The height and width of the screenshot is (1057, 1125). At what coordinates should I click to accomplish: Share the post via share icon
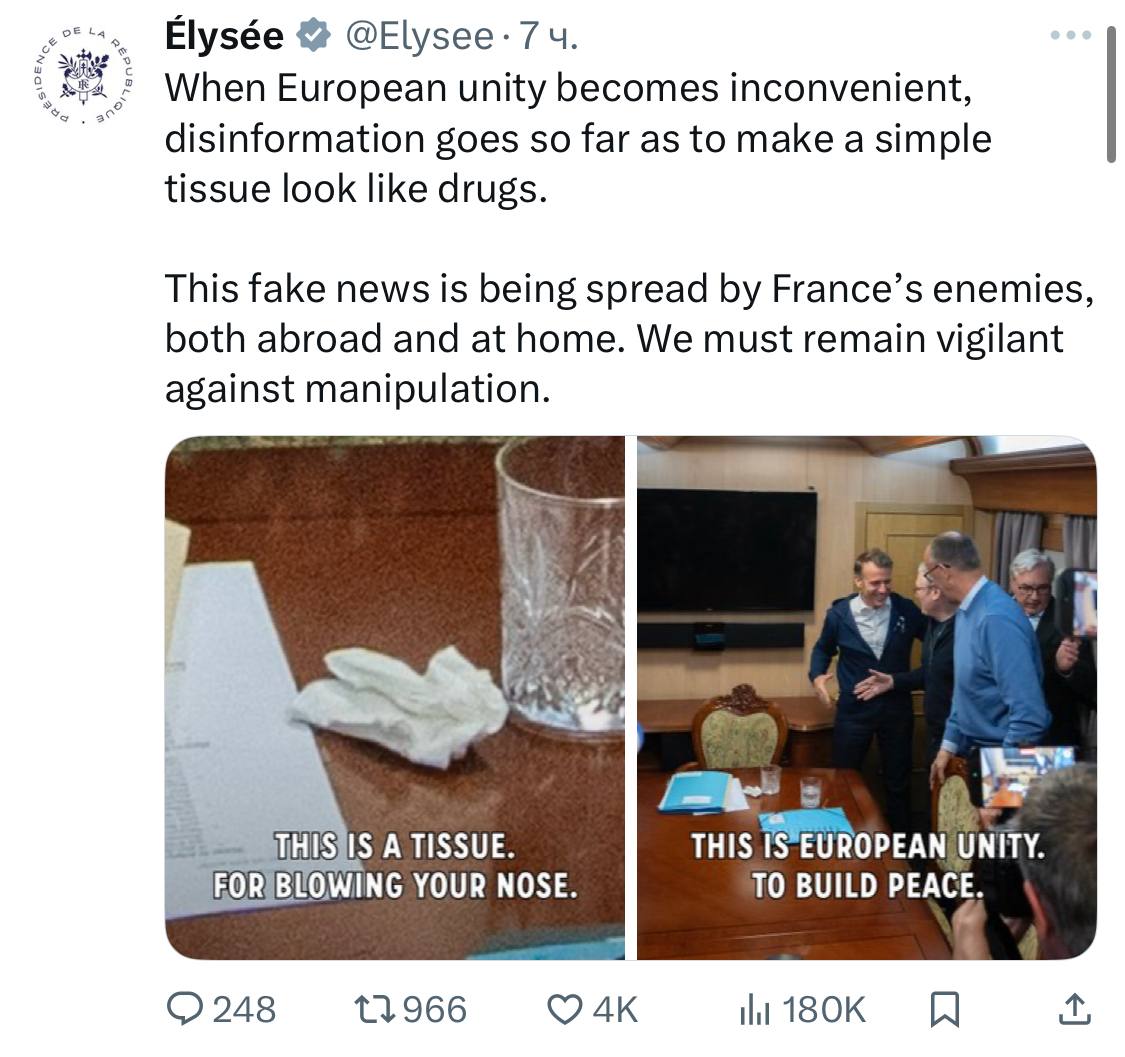[1072, 1009]
